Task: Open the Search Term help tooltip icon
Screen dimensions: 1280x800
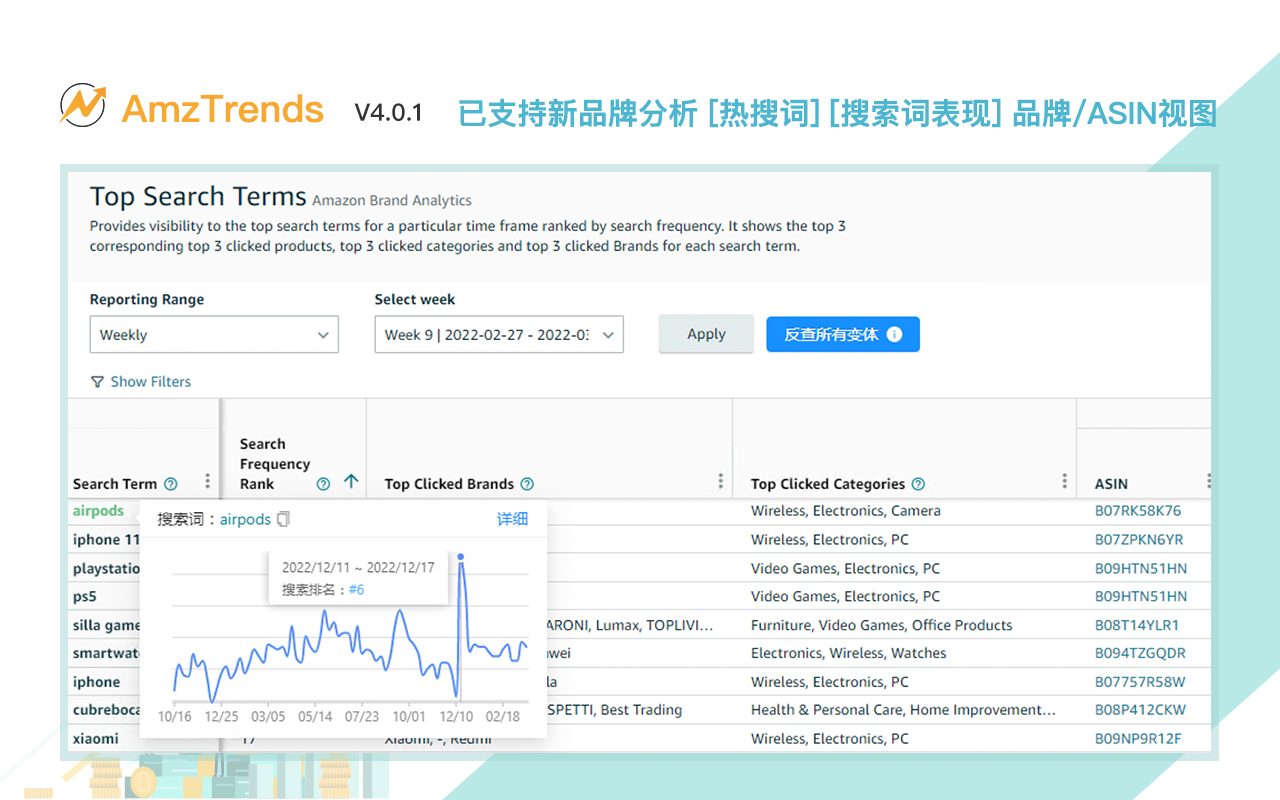Action: click(x=170, y=484)
